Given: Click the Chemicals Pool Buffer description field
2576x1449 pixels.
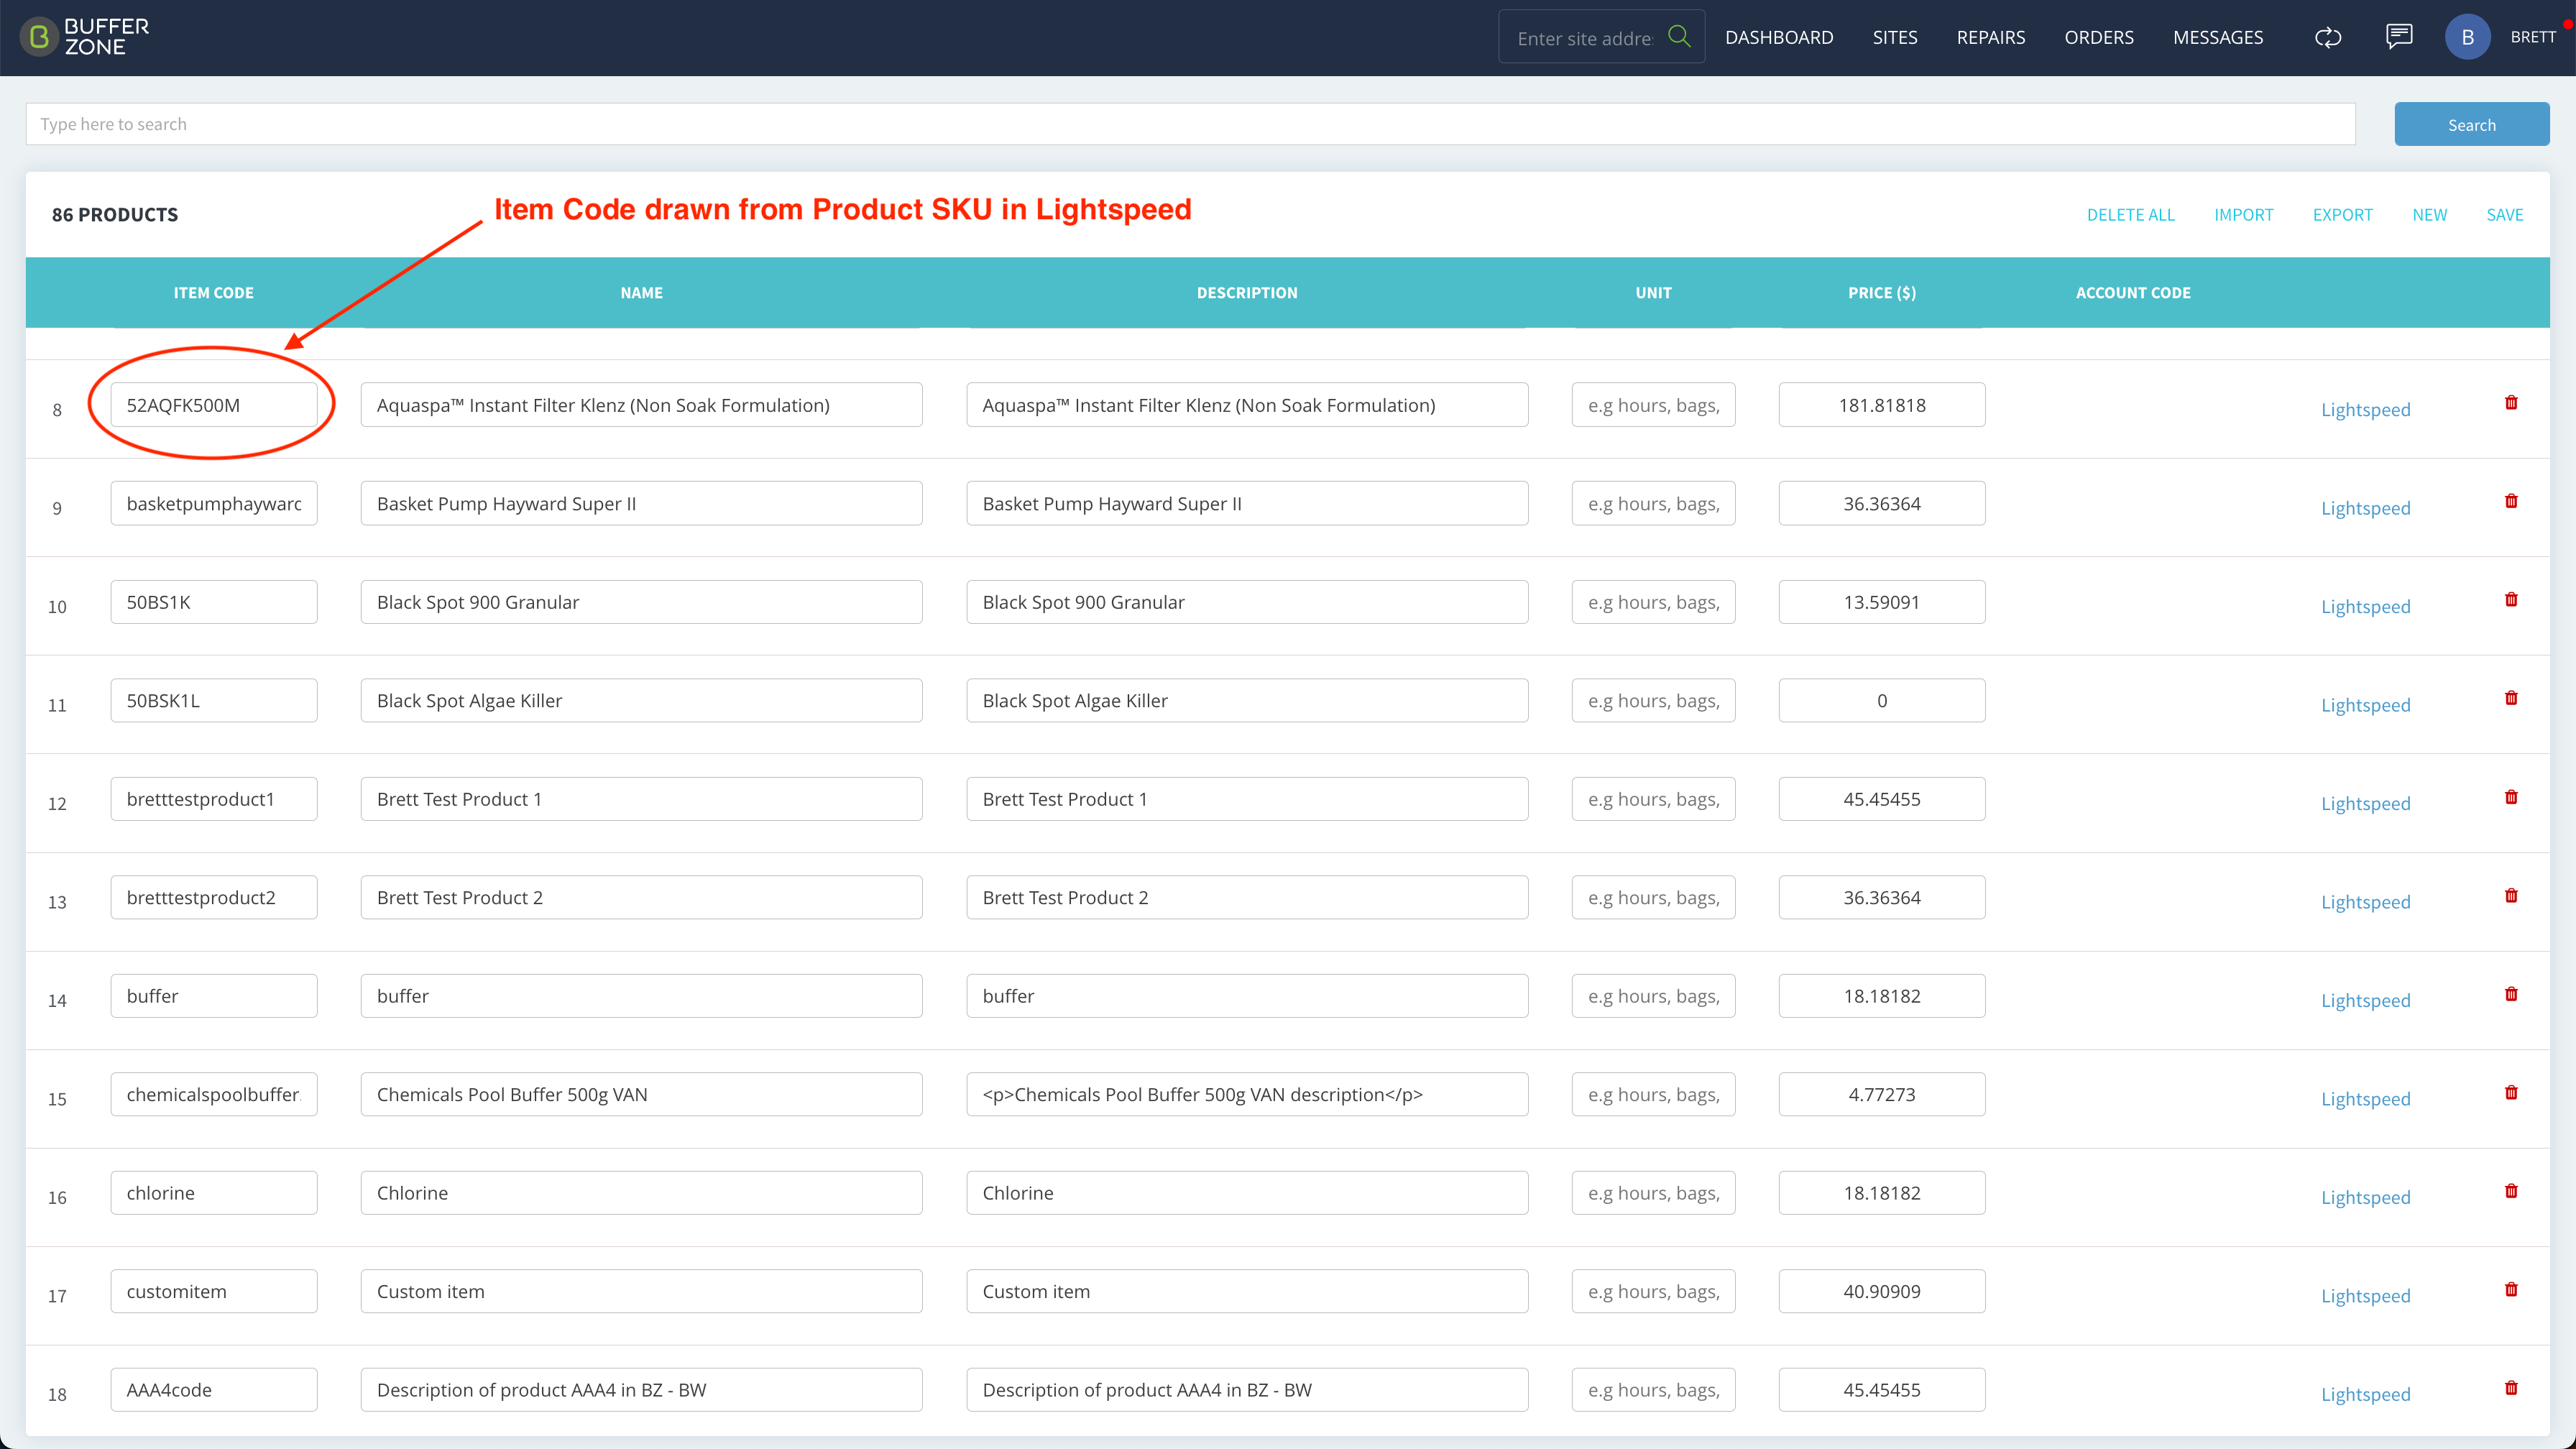Looking at the screenshot, I should (x=1247, y=1094).
